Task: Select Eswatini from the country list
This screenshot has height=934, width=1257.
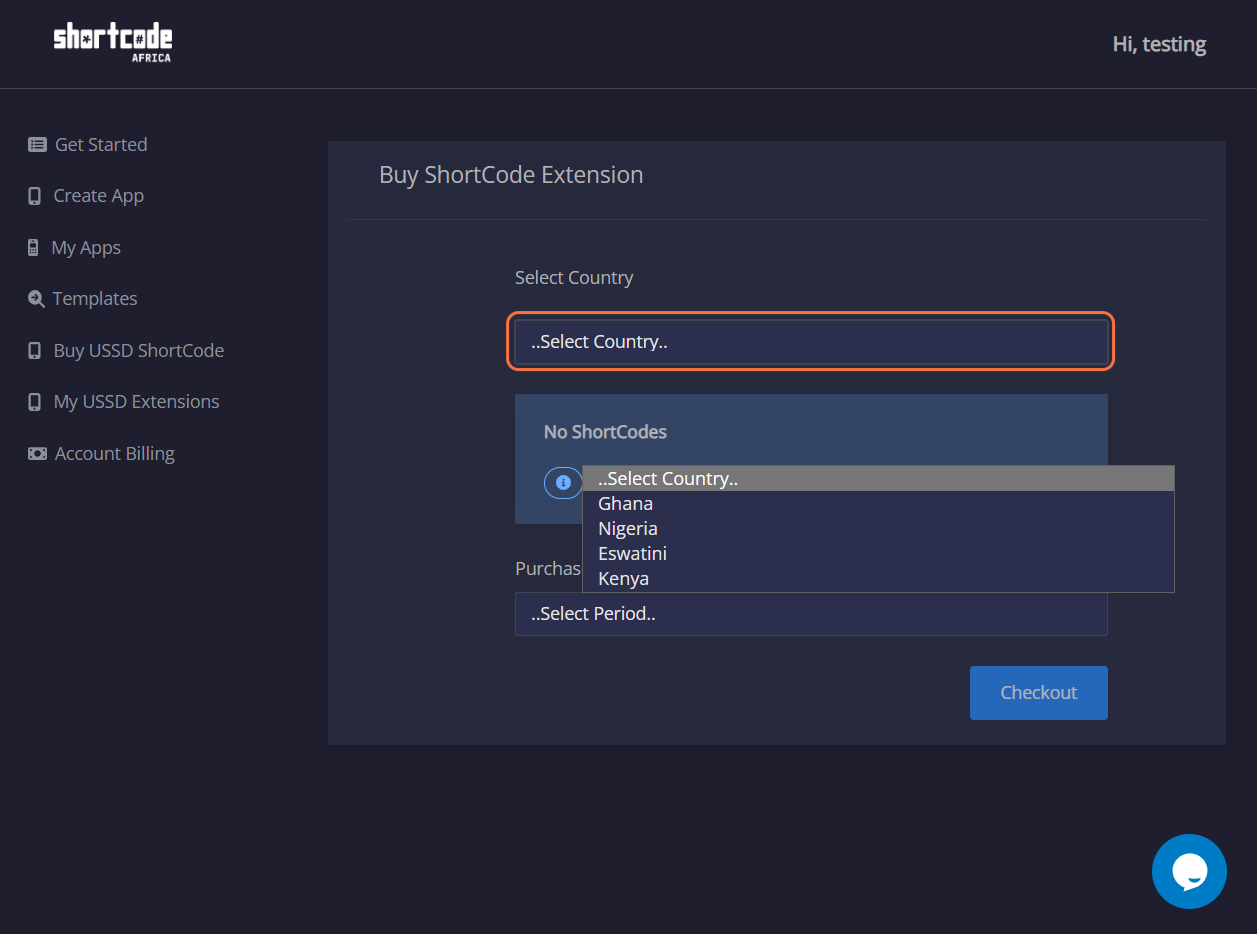Action: [x=878, y=554]
